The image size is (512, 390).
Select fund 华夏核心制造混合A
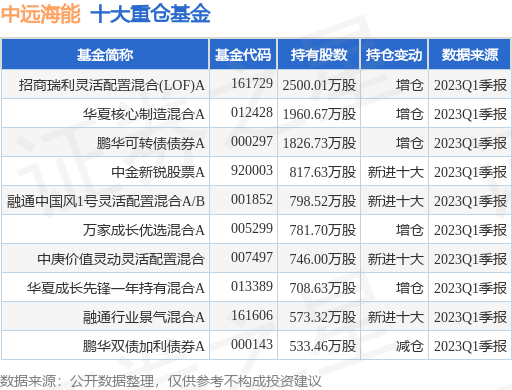click(x=144, y=114)
